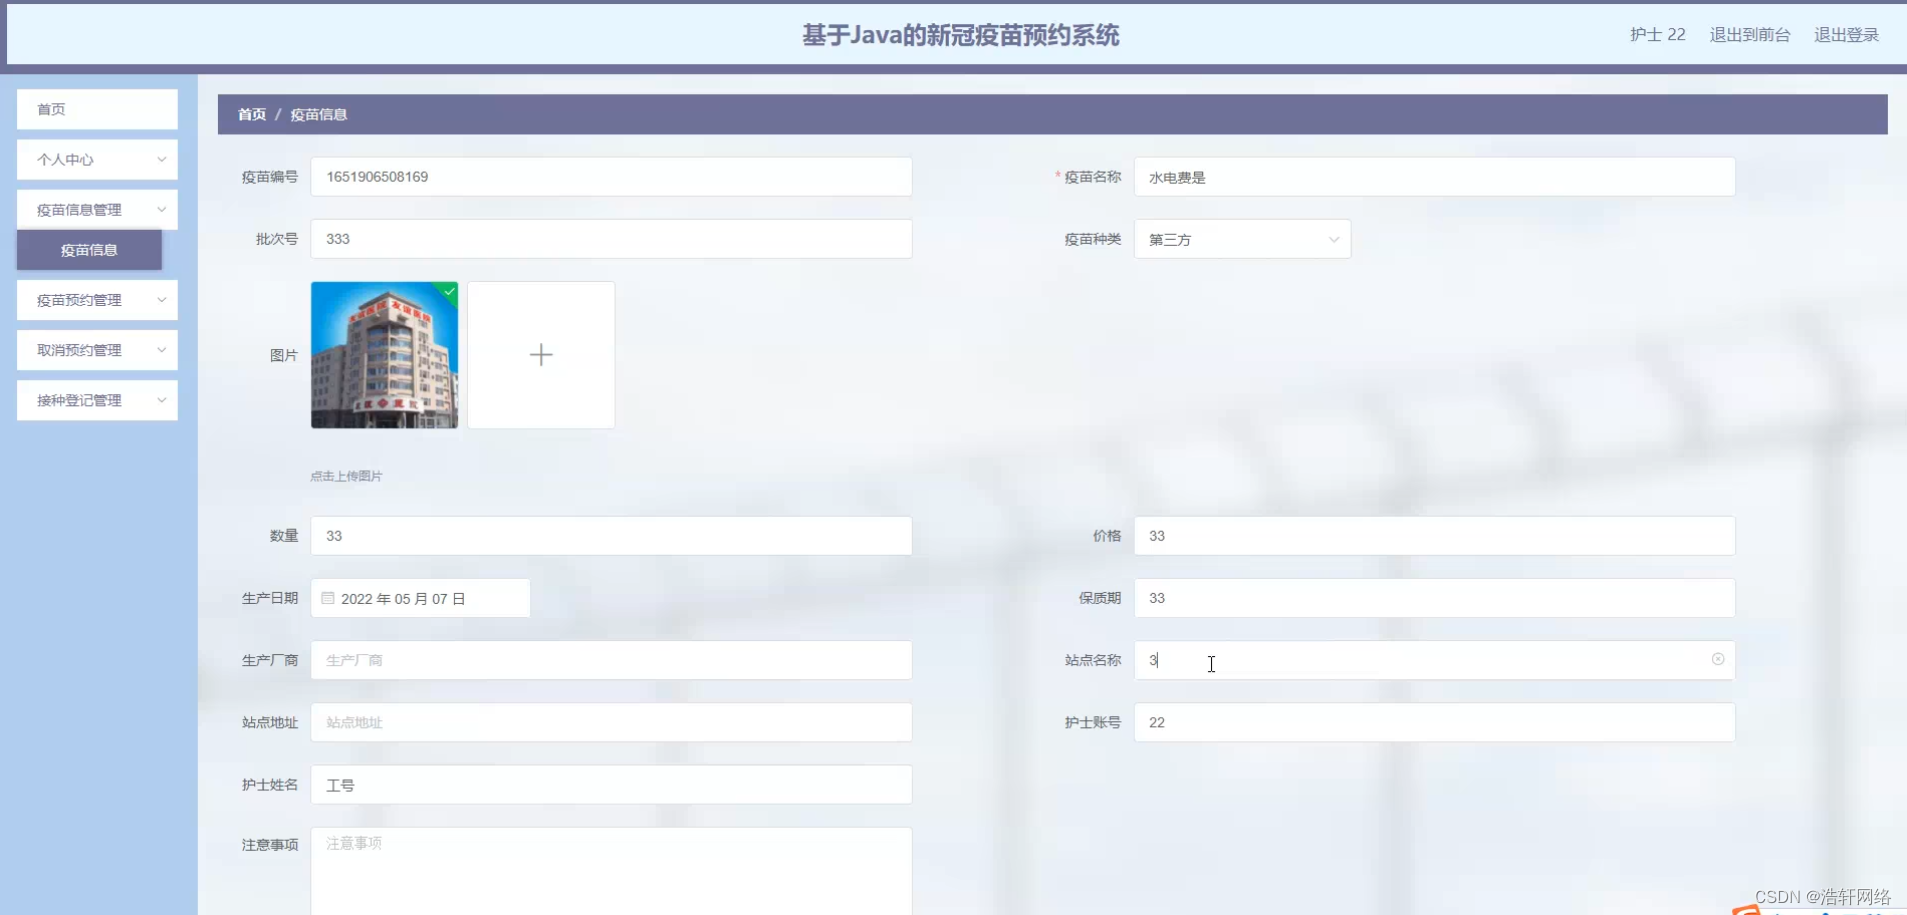Image resolution: width=1907 pixels, height=915 pixels.
Task: Click the green checkmark on uploaded image
Action: [448, 292]
